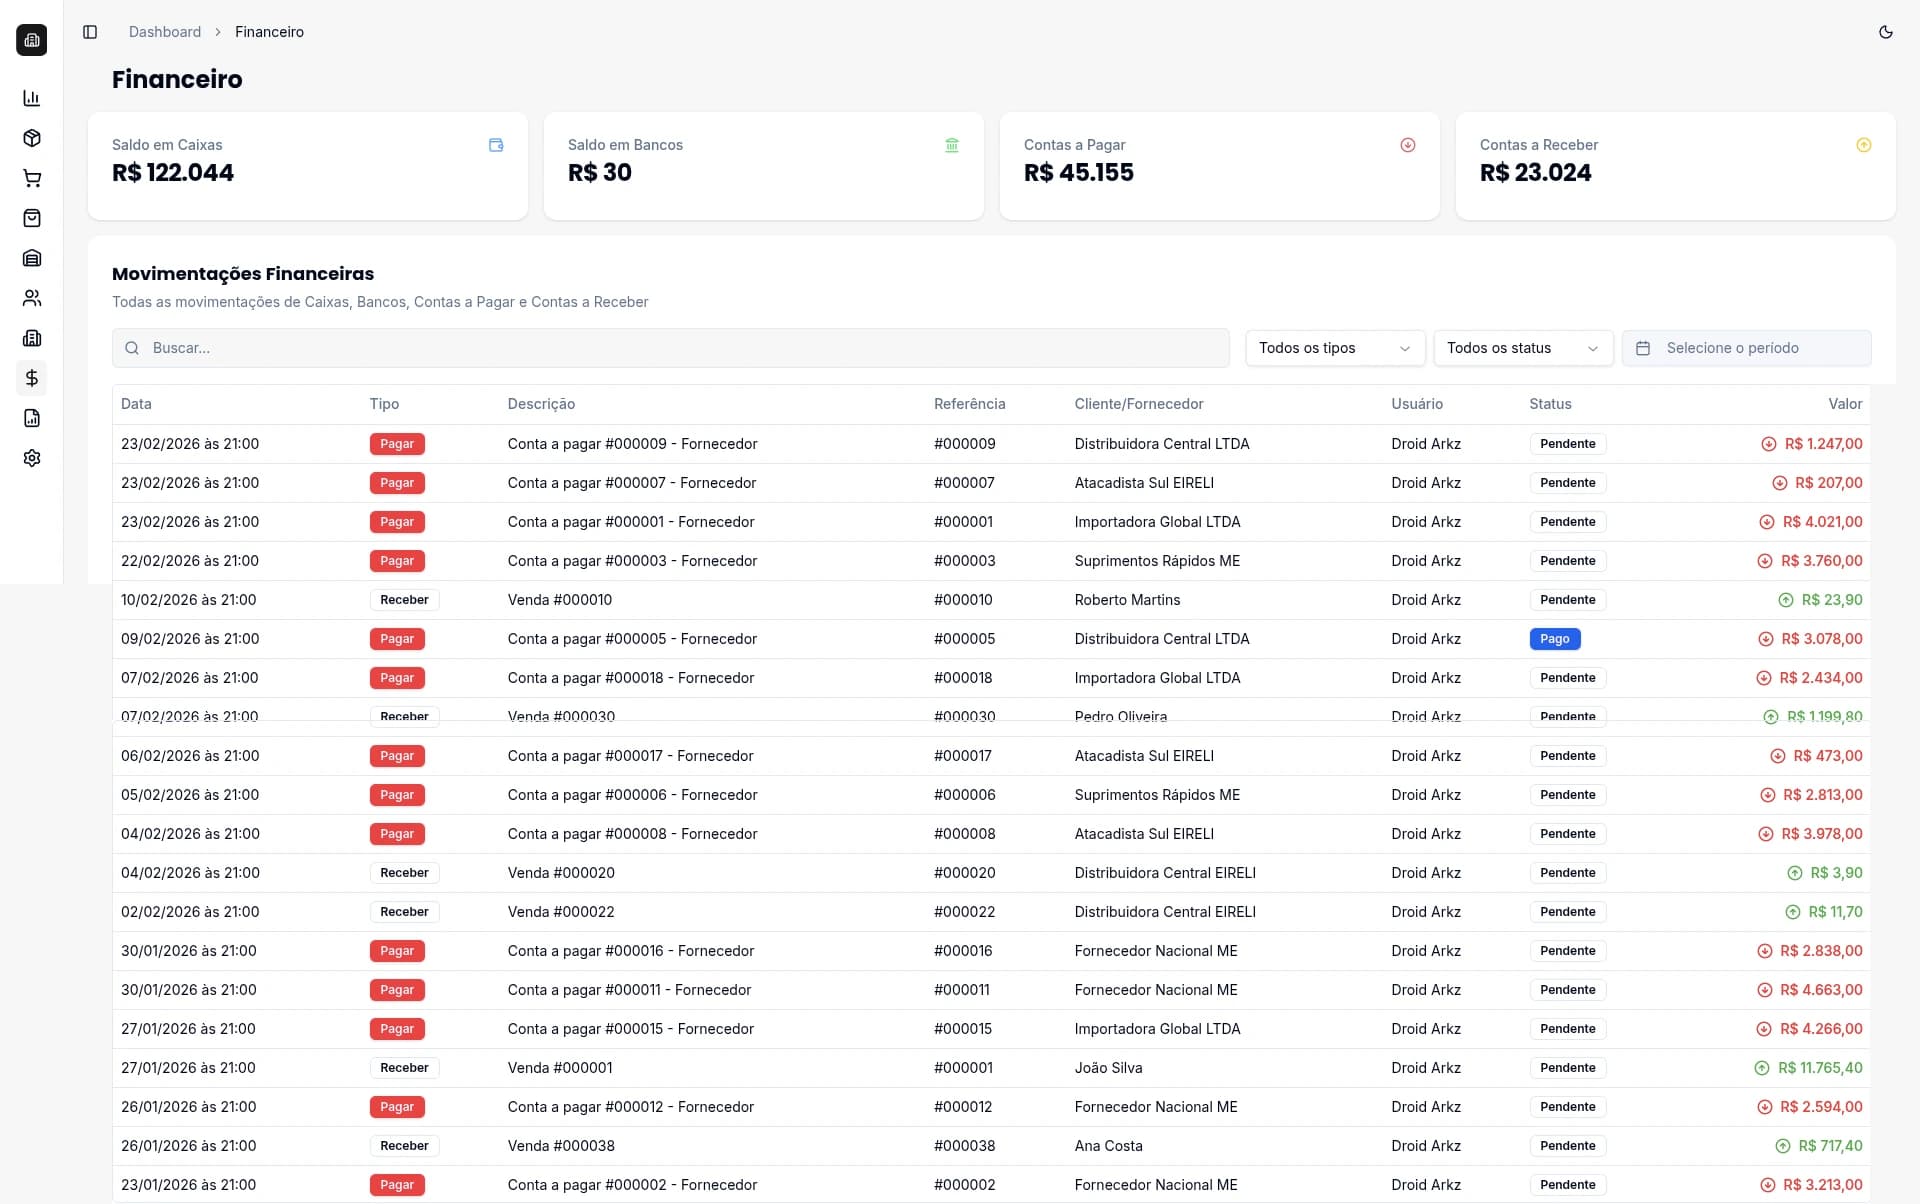1920x1204 pixels.
Task: Click the shopping cart sidebar icon
Action: coord(32,178)
